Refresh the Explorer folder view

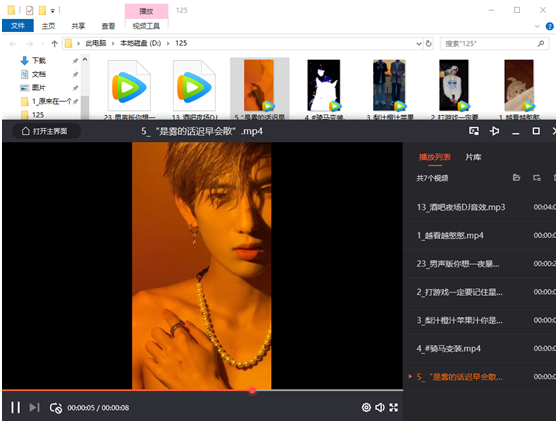(429, 43)
